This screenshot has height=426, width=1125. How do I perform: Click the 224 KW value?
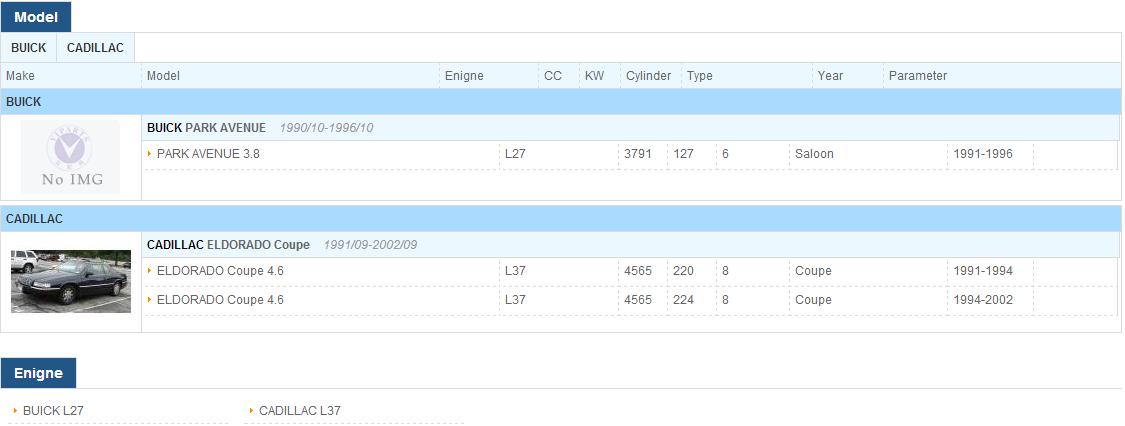pyautogui.click(x=684, y=300)
